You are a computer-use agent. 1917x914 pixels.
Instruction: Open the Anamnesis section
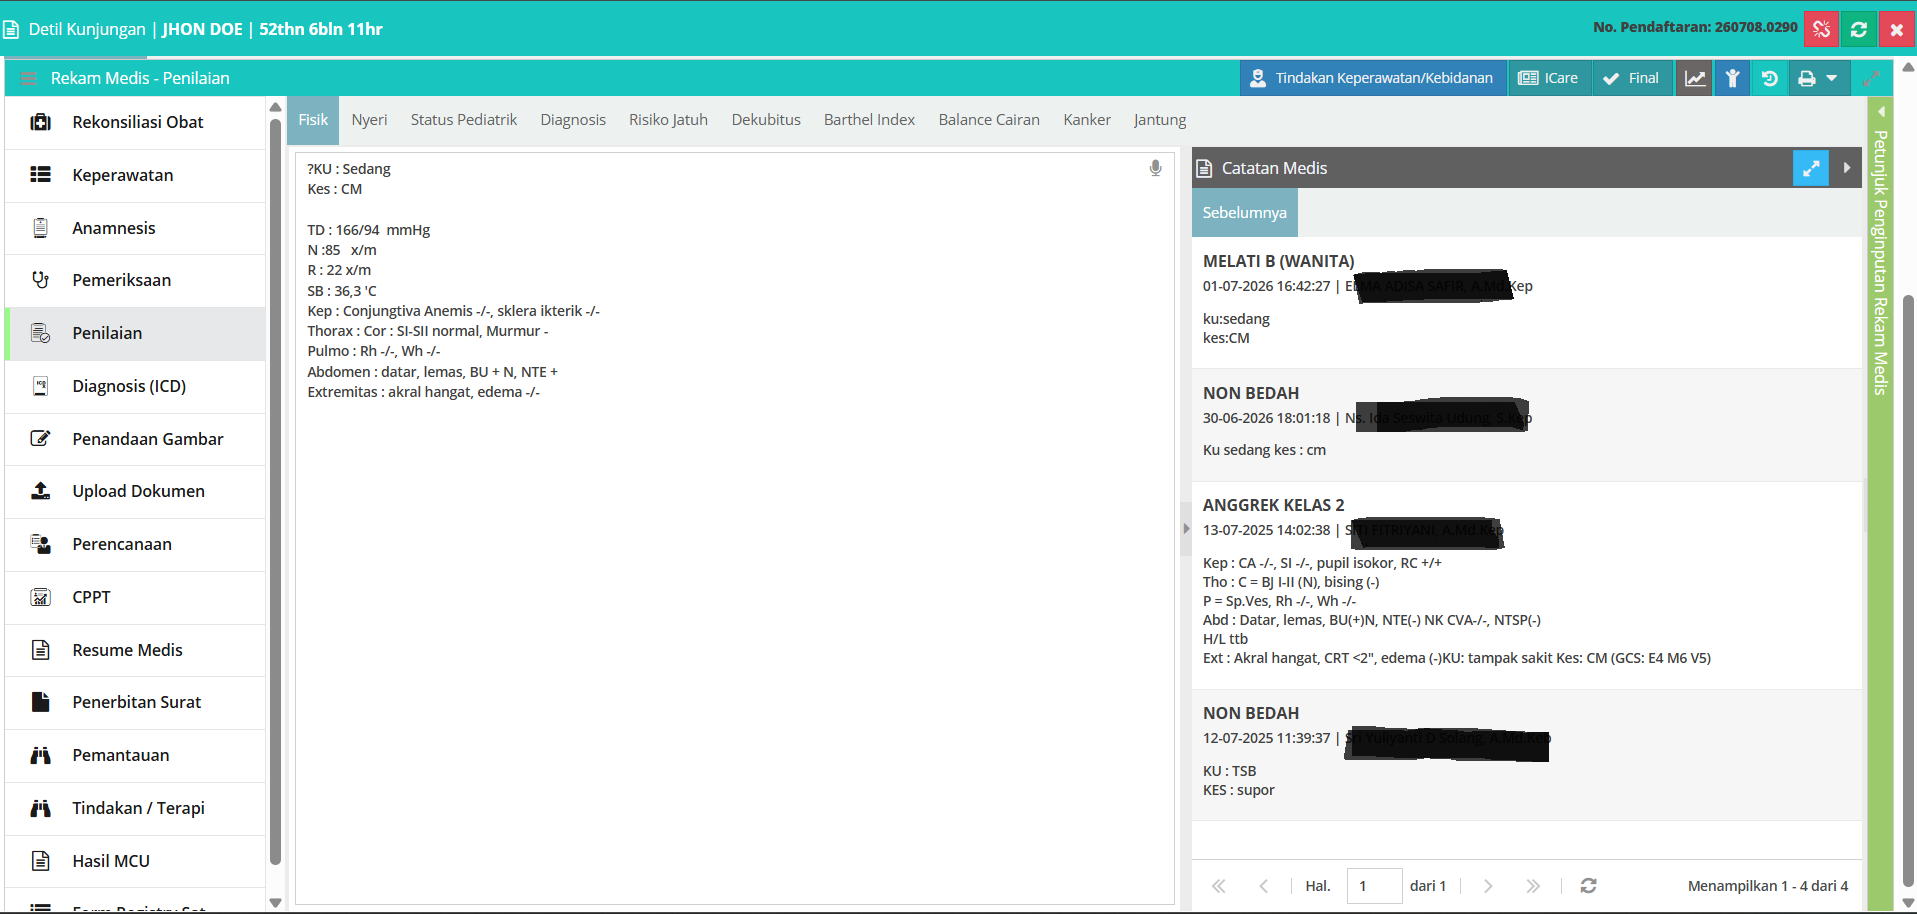click(135, 228)
